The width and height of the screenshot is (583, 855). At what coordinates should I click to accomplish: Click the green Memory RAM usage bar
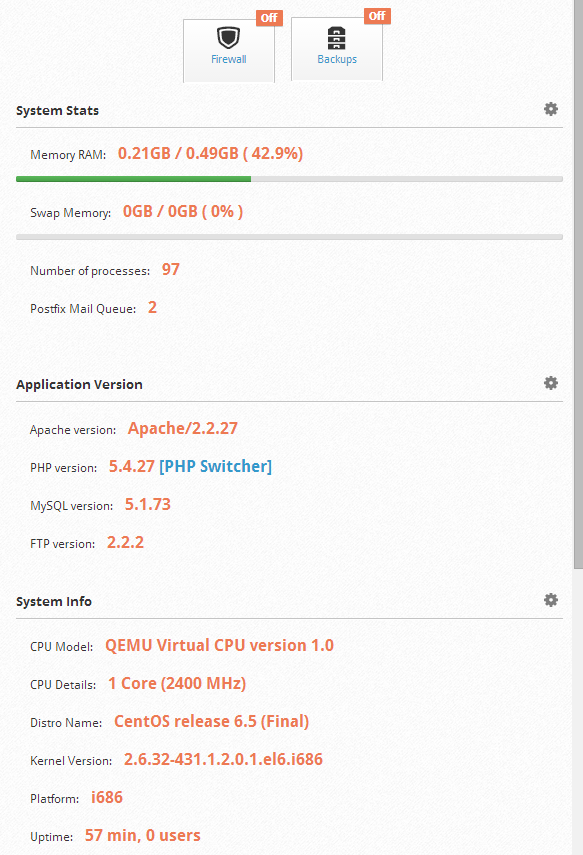(x=134, y=179)
